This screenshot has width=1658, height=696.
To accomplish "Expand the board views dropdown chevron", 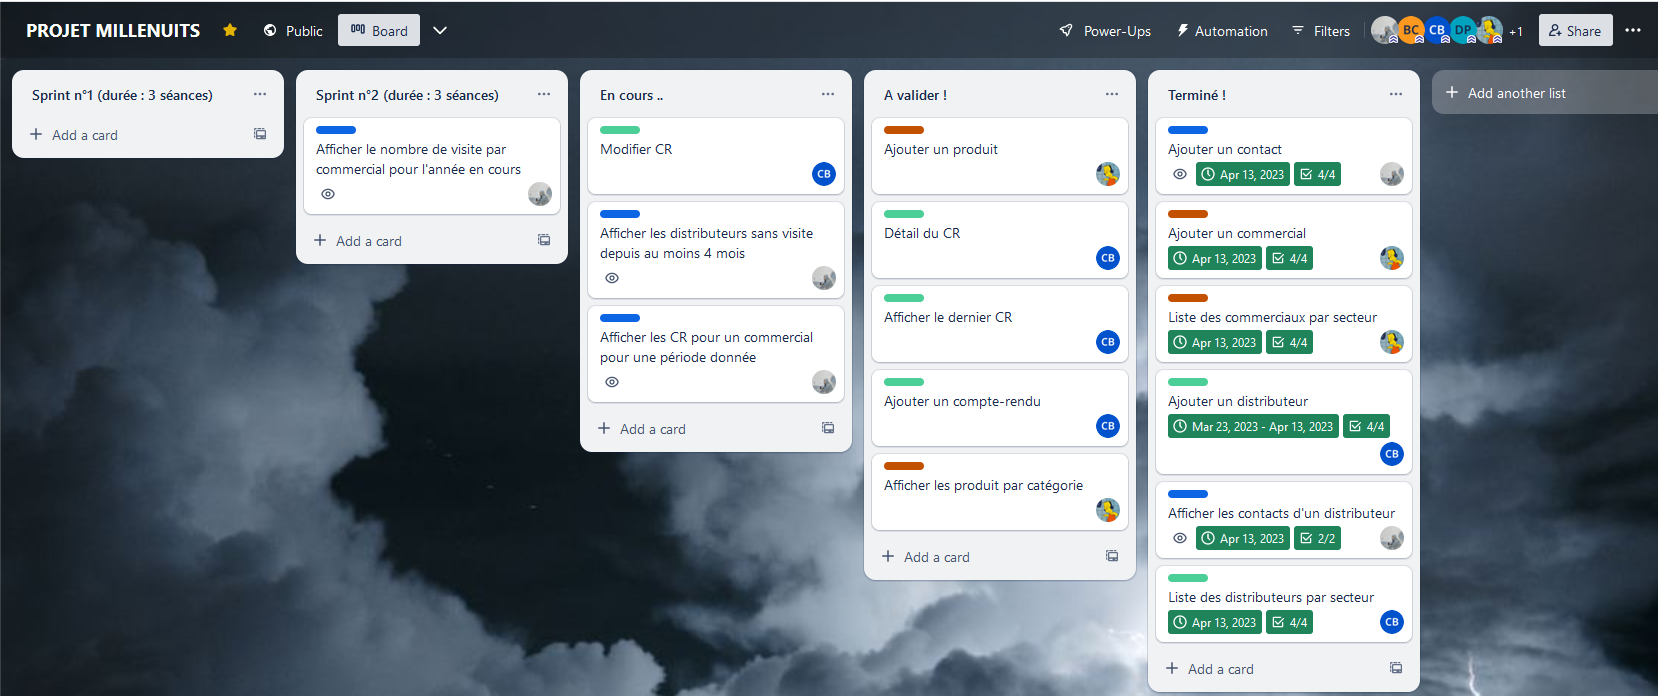I will tap(440, 30).
